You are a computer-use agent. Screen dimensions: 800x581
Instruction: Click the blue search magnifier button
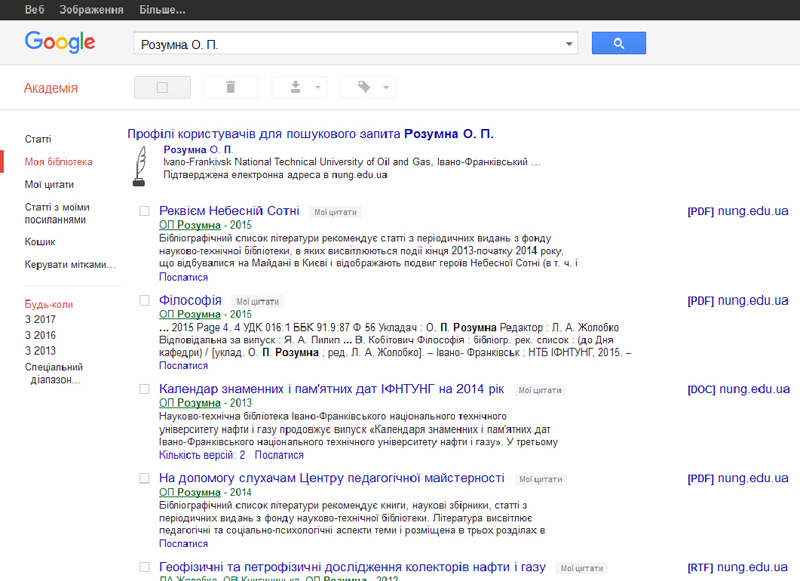[618, 43]
